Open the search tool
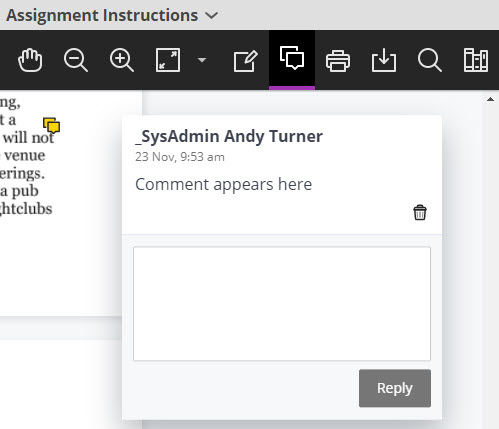The width and height of the screenshot is (499, 429). pos(430,60)
